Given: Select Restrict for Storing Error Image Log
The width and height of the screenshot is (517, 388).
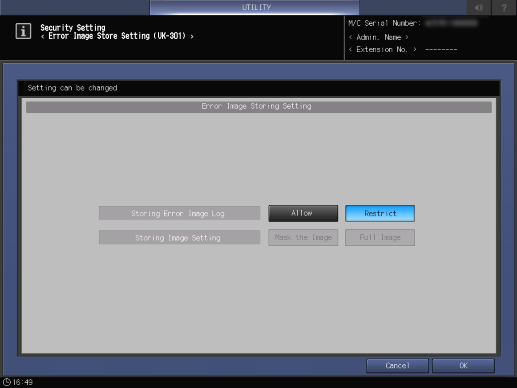Looking at the screenshot, I should coord(380,213).
